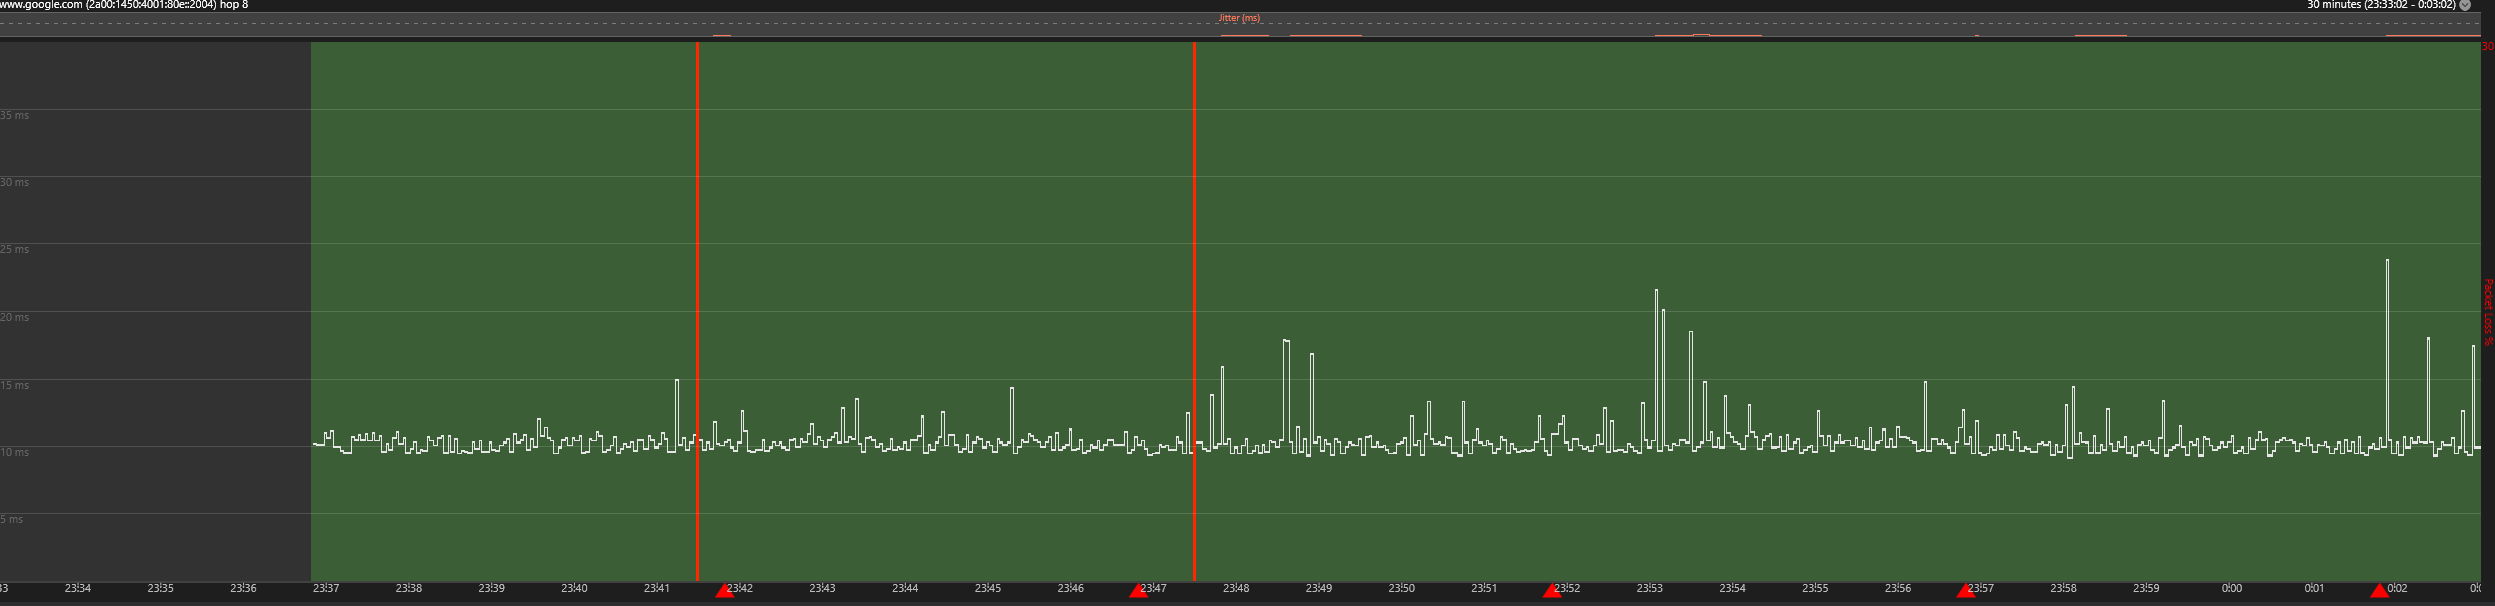
Task: Click the 15 ms axis label
Action: click(15, 385)
